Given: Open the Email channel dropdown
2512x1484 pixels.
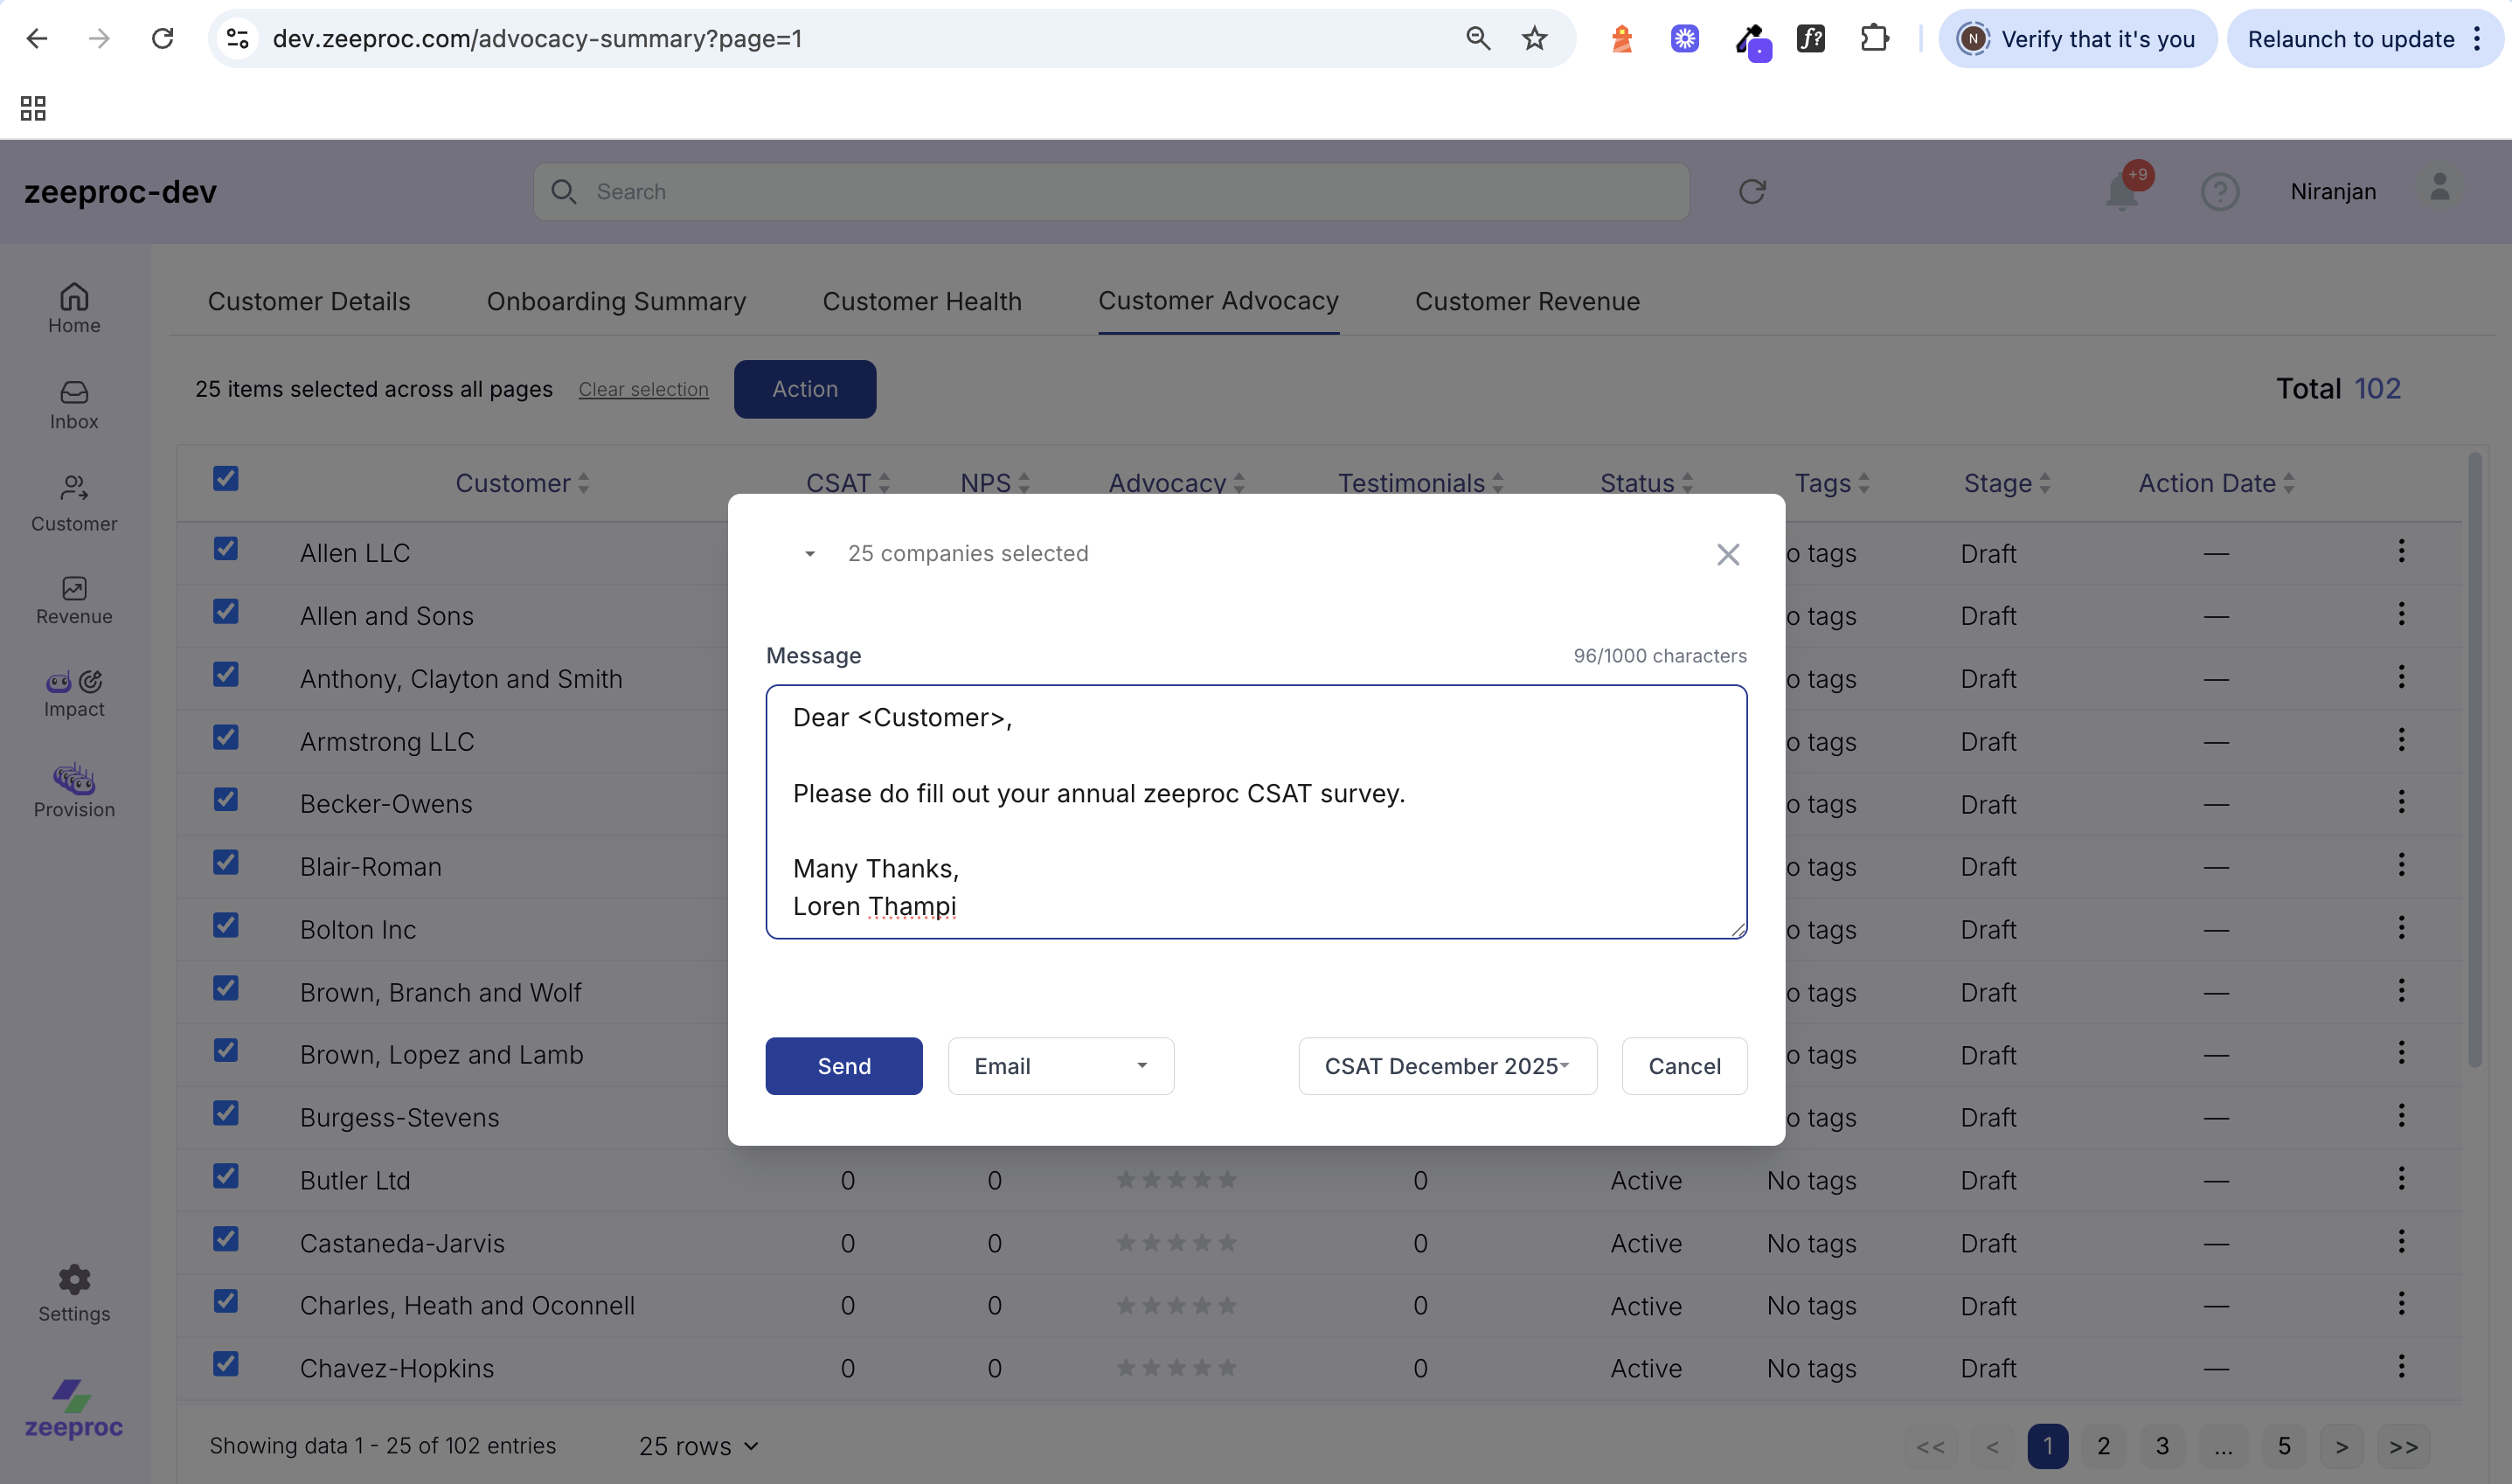Looking at the screenshot, I should click(x=1060, y=1066).
